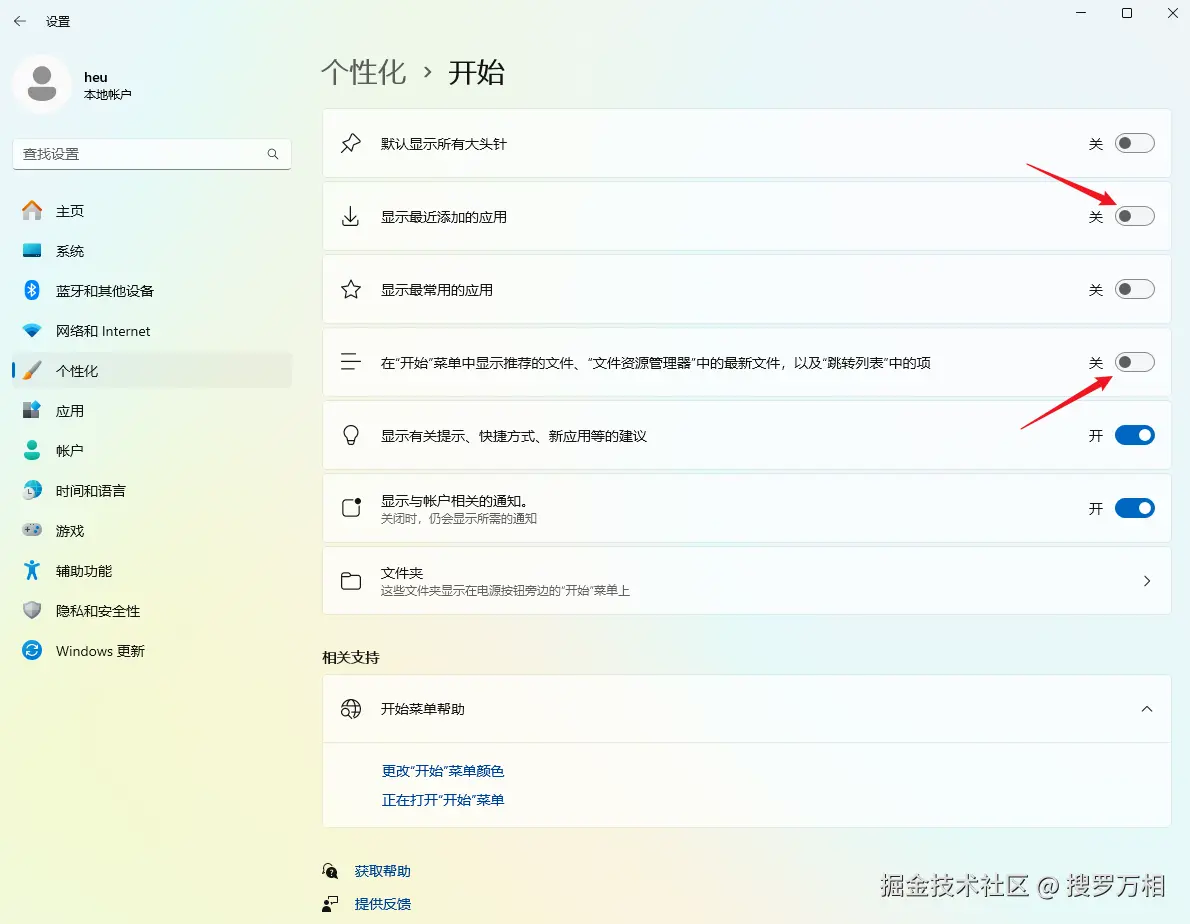Enable 显示最近添加的应用 switch
This screenshot has width=1190, height=924.
(x=1135, y=216)
